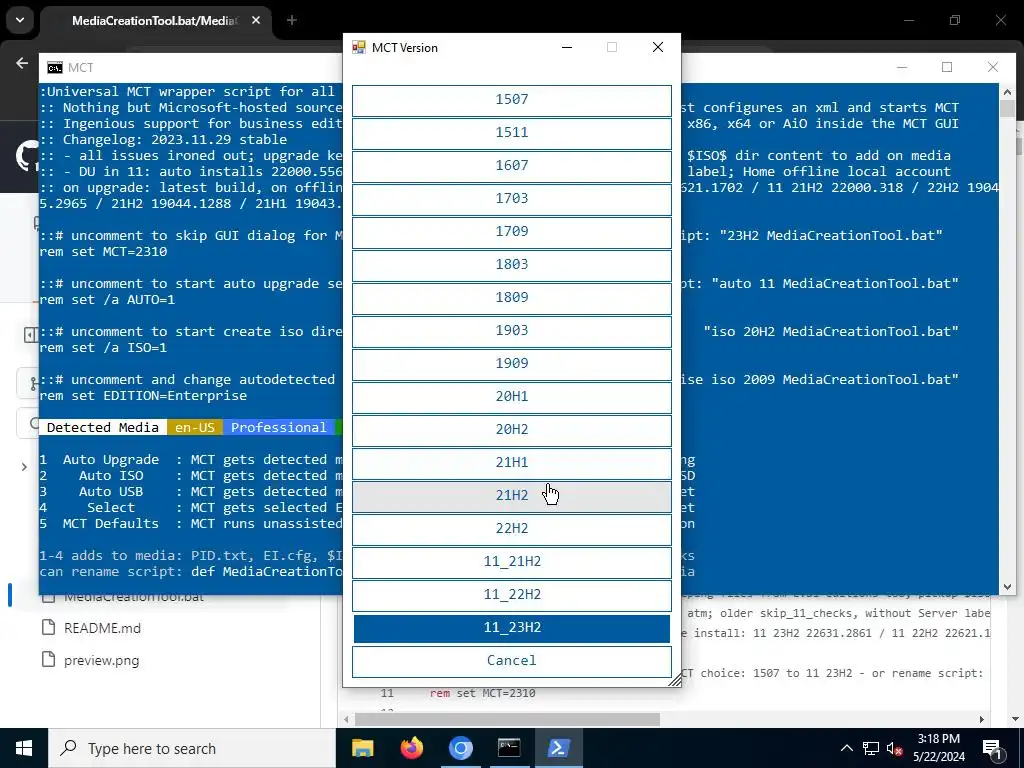Click the GitHub logo in browser
The image size is (1024, 768).
click(x=26, y=157)
